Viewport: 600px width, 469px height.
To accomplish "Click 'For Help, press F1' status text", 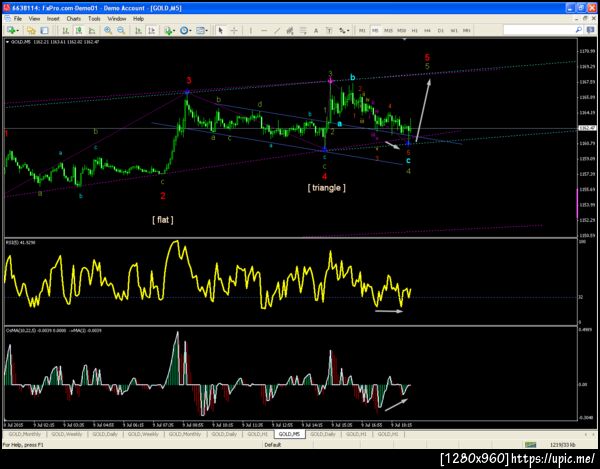I will pos(23,445).
